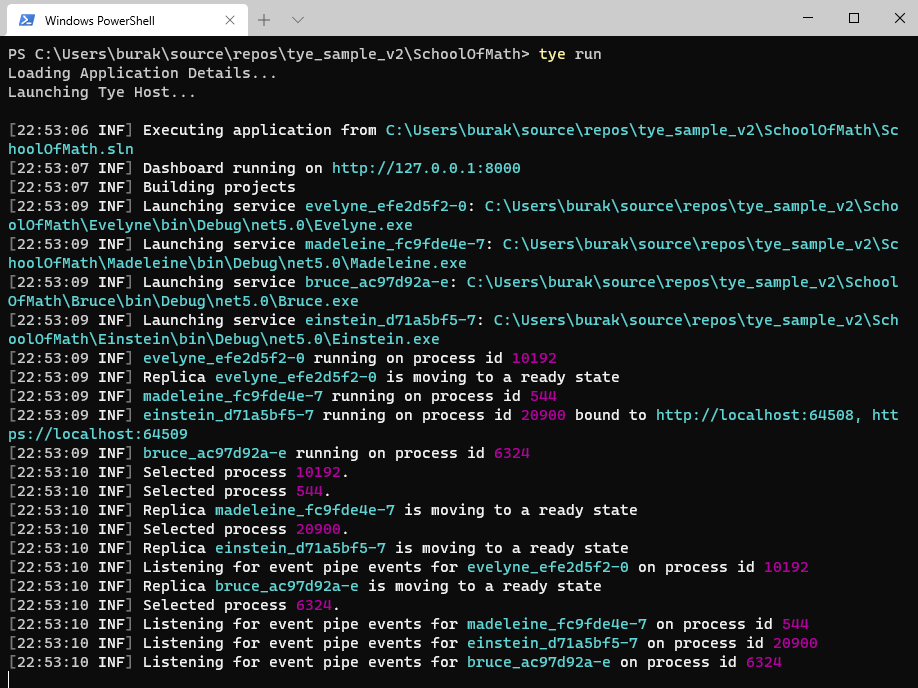The width and height of the screenshot is (918, 688).
Task: Click 'Launching Tye Host...' output line
Action: pyautogui.click(x=101, y=92)
